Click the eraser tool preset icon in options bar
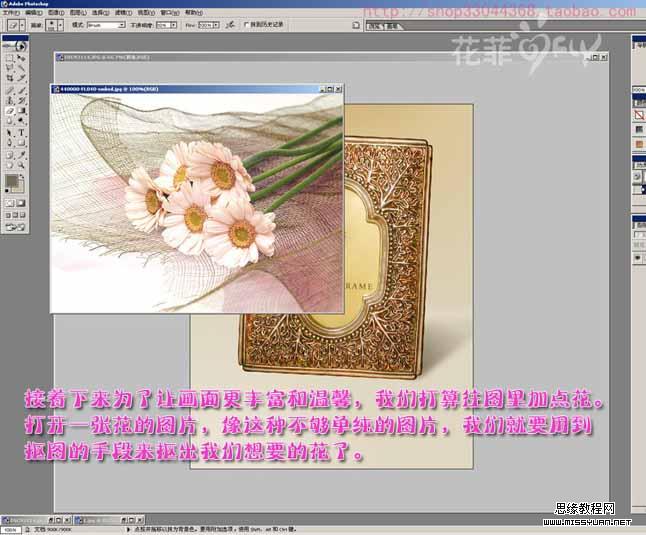The width and height of the screenshot is (646, 535). coord(14,25)
